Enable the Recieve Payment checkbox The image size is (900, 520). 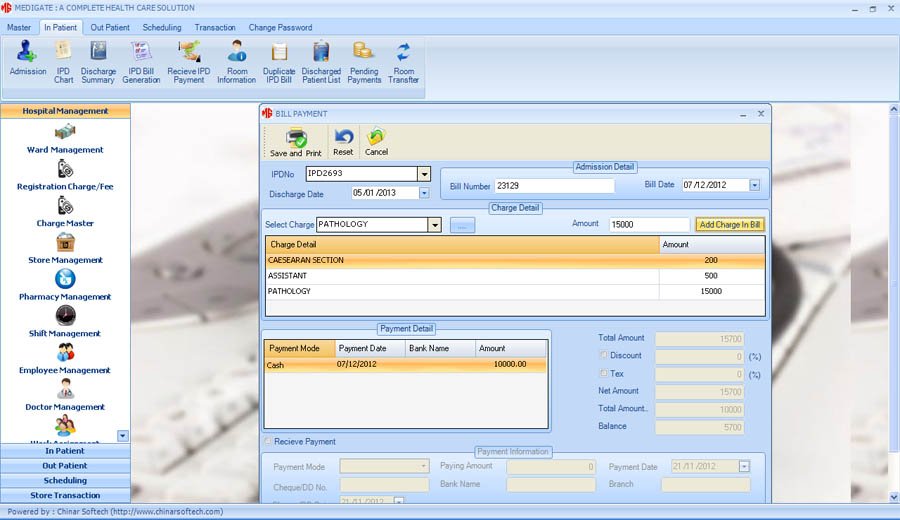pos(267,441)
